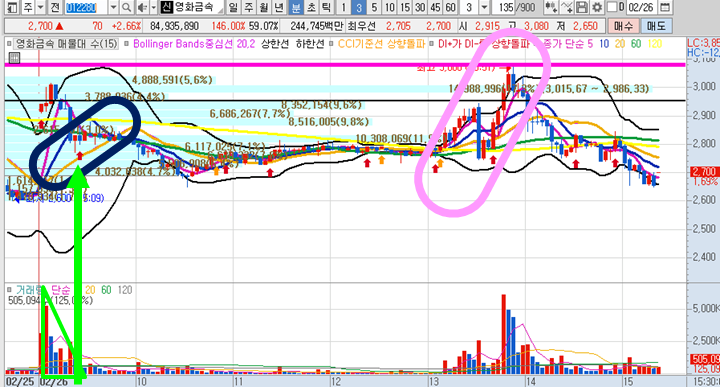Select the 30-minute interval button

420,7
